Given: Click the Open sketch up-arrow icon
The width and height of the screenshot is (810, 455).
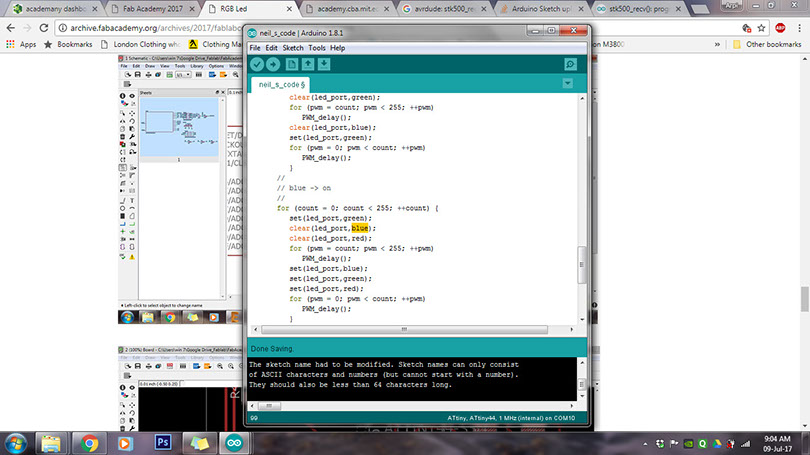Looking at the screenshot, I should click(308, 65).
